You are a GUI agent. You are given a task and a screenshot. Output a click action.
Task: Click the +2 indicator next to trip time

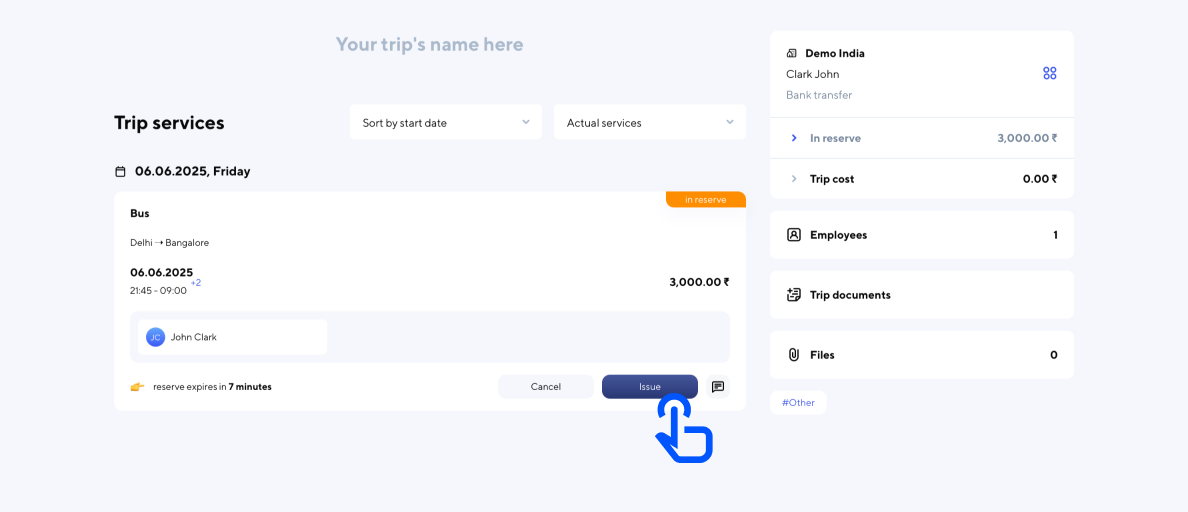(196, 283)
